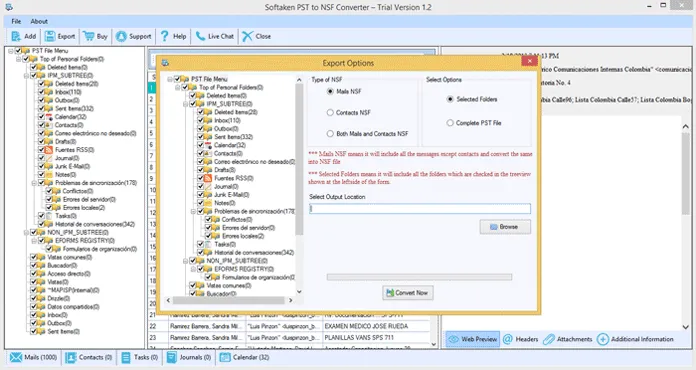
Task: Open Help question mark icon
Action: tap(165, 36)
